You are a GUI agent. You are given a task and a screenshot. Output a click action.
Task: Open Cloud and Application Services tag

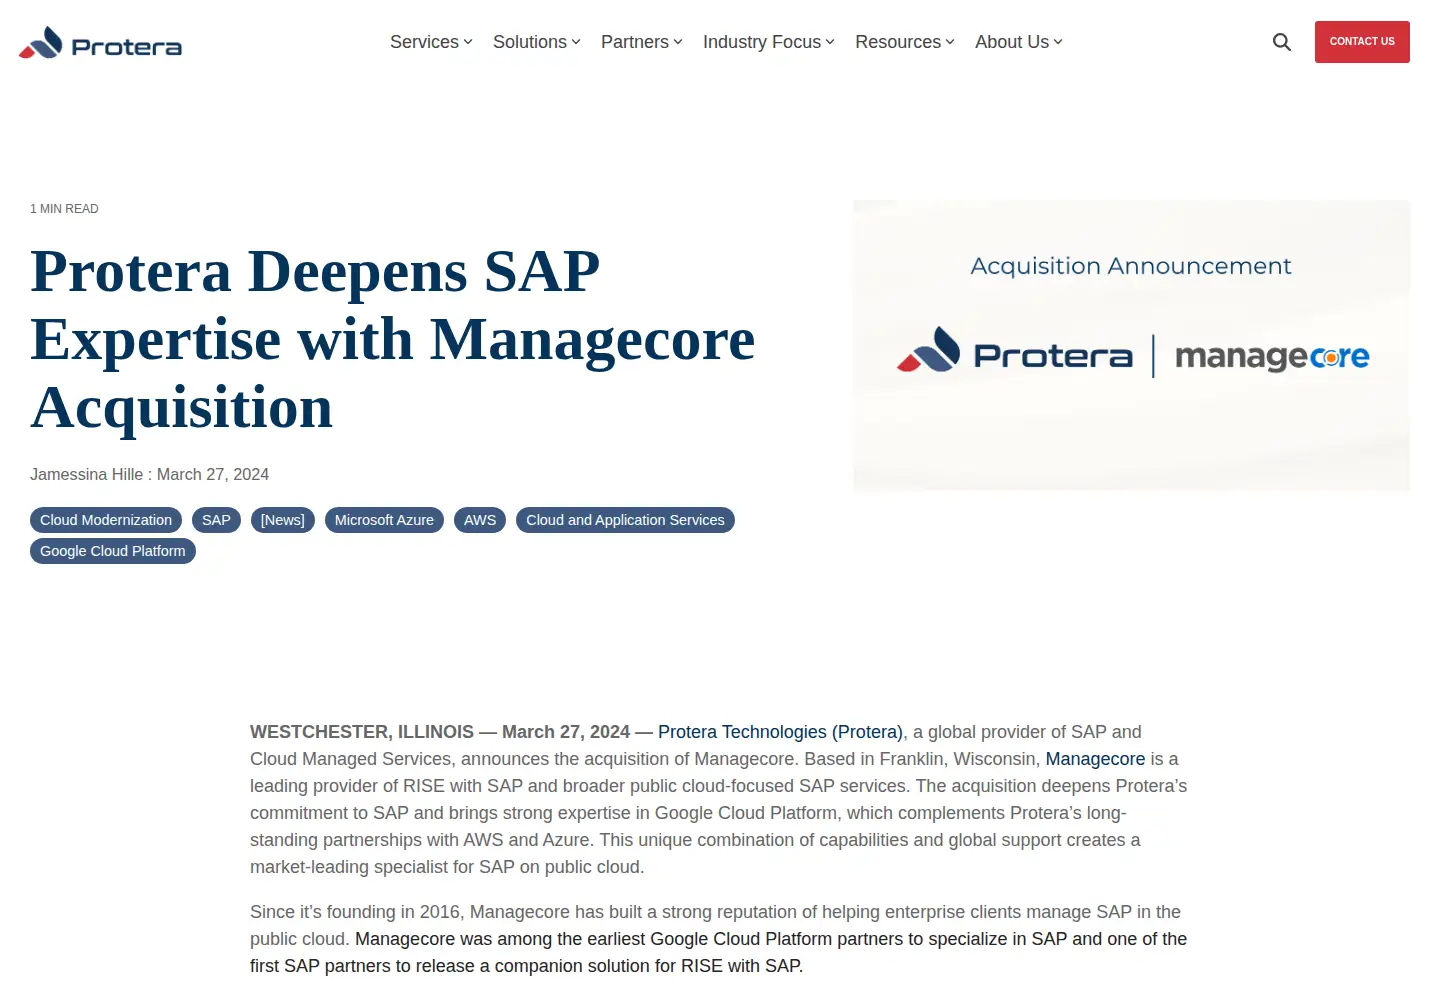pyautogui.click(x=625, y=520)
